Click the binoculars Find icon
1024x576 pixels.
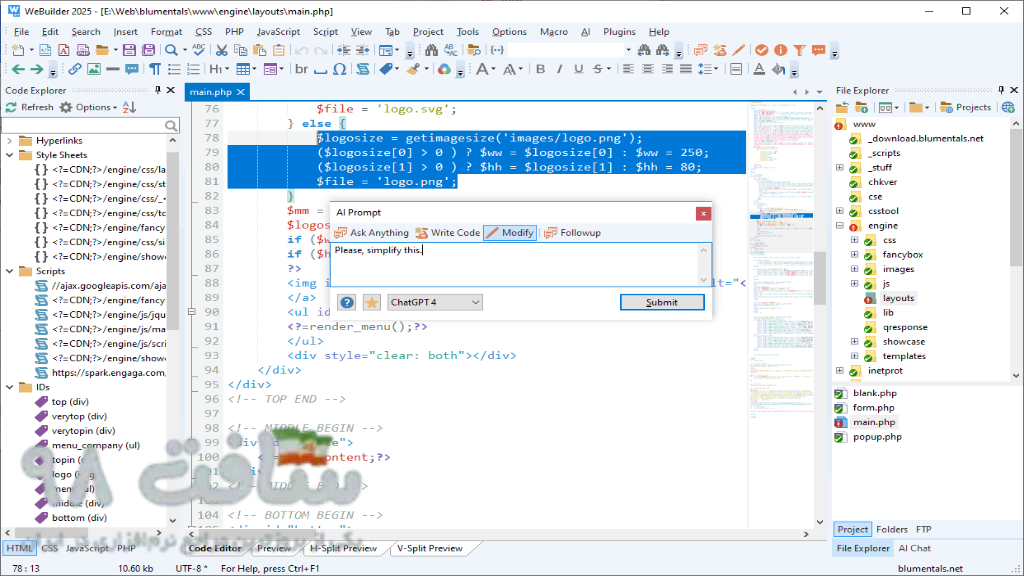point(431,50)
